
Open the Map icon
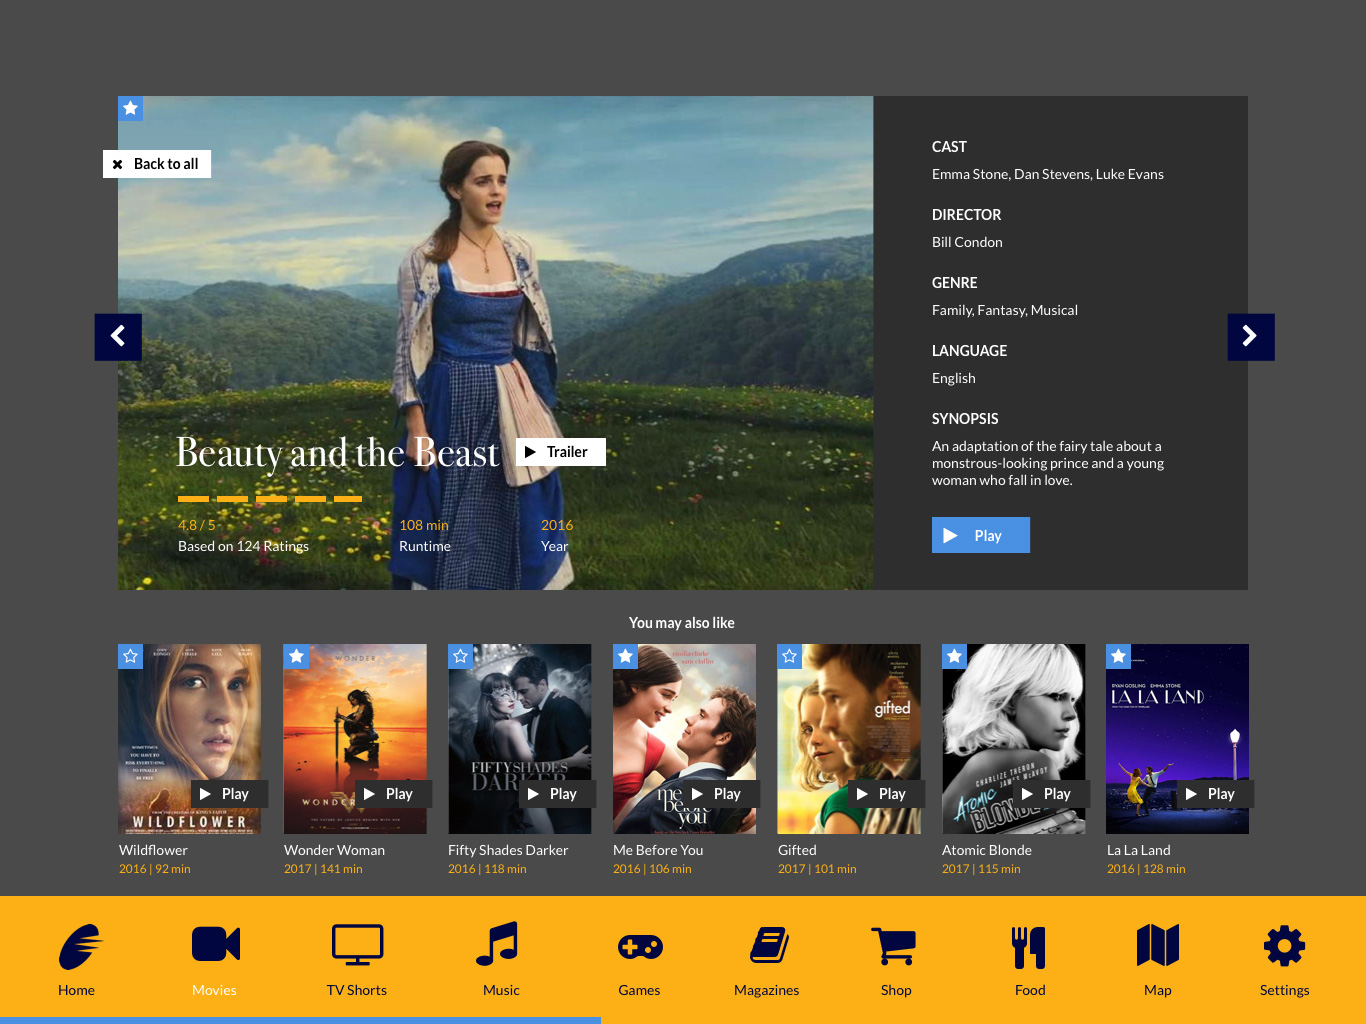1158,945
